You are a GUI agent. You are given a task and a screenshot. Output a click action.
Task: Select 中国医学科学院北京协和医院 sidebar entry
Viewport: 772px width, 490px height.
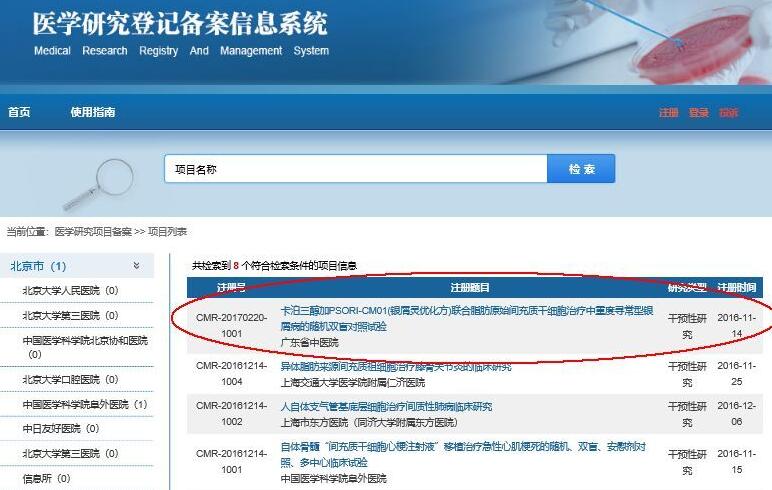pos(85,347)
